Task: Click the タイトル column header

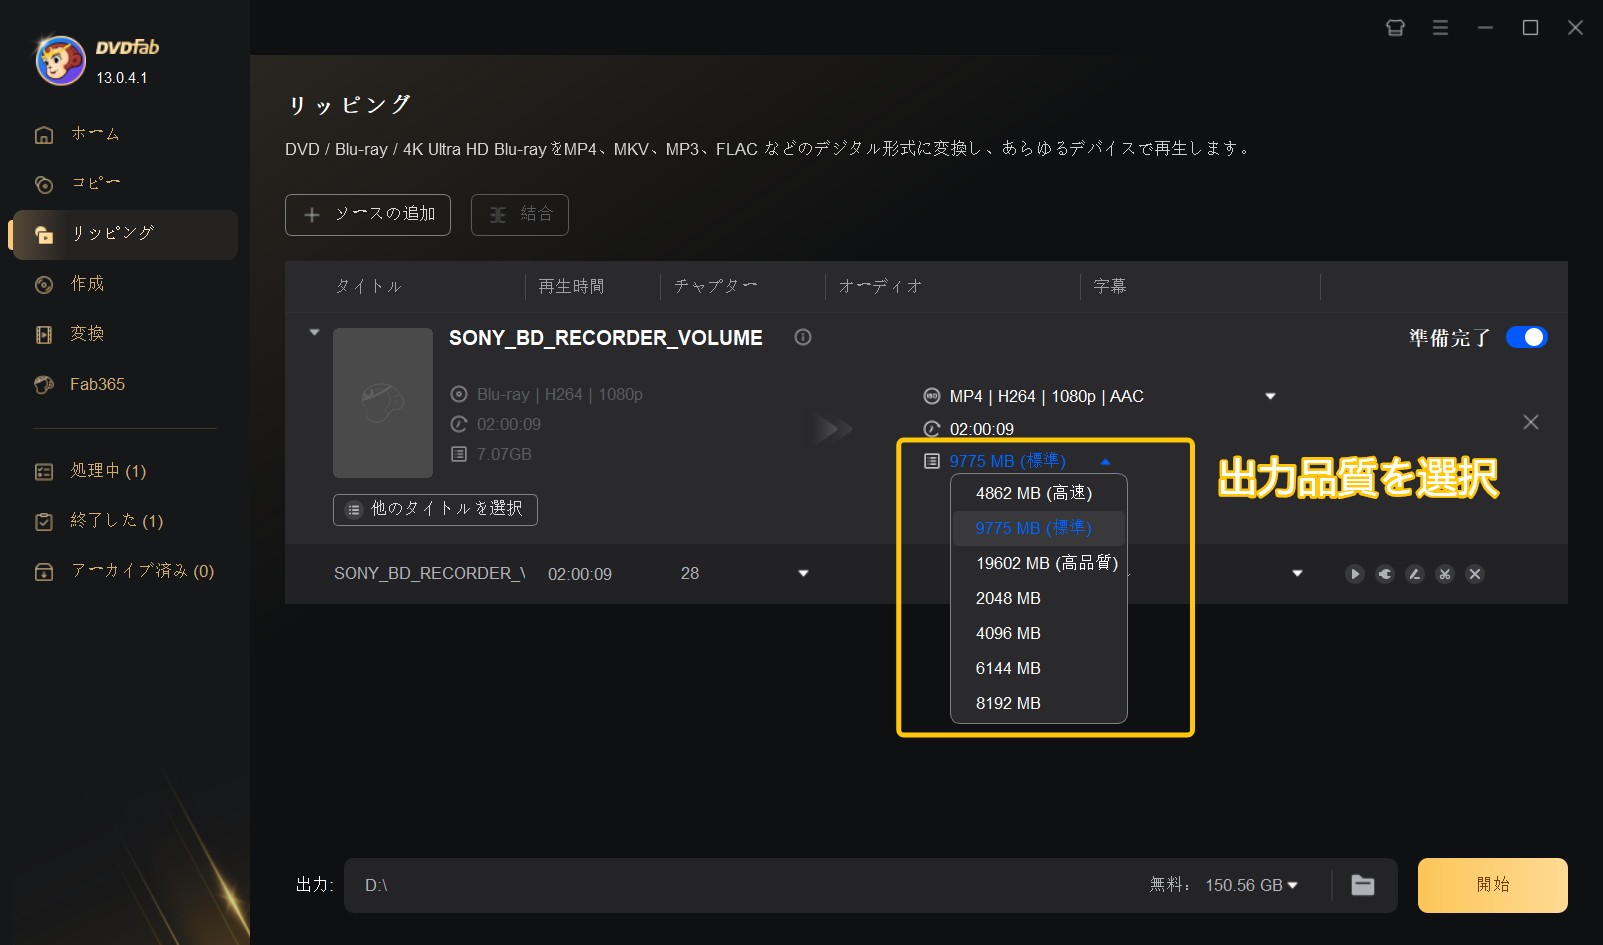Action: click(368, 287)
